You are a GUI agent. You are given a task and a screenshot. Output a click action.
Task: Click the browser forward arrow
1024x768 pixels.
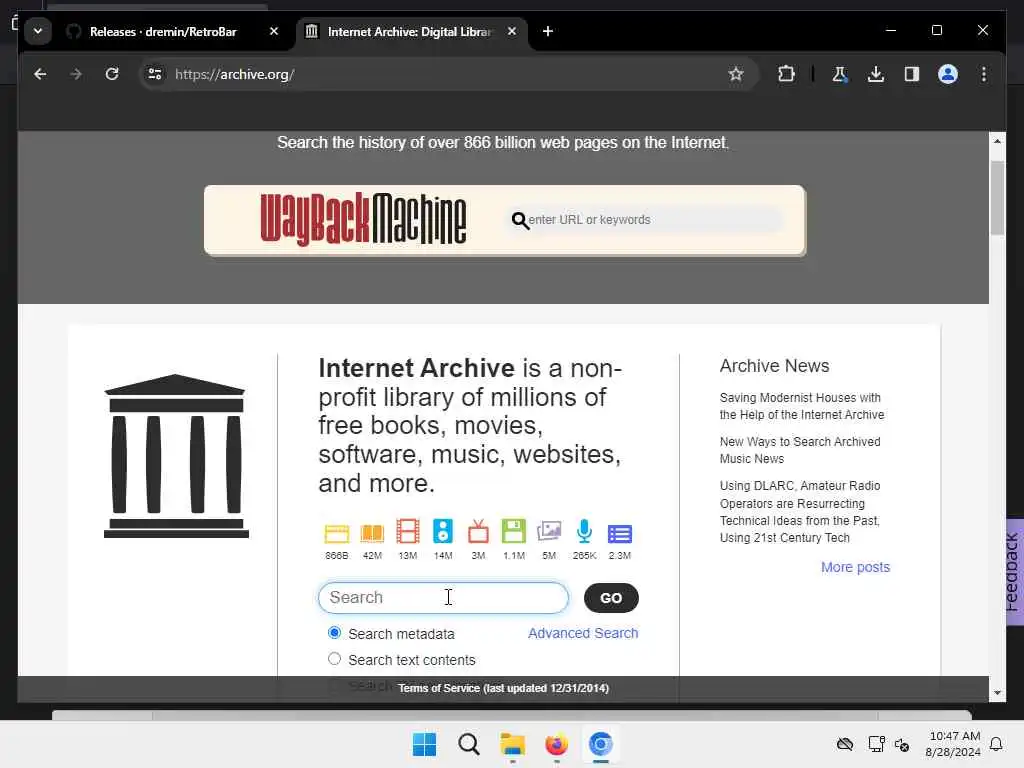click(x=76, y=74)
